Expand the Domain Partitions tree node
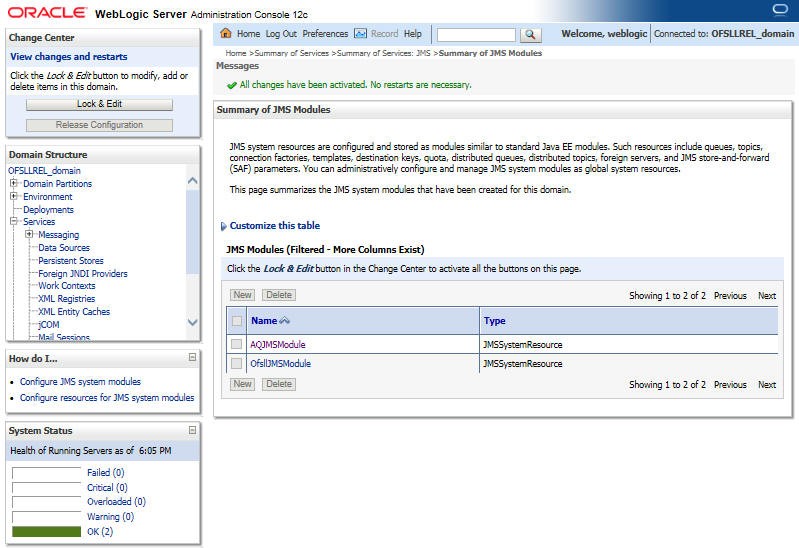The height and width of the screenshot is (548, 799). click(14, 183)
